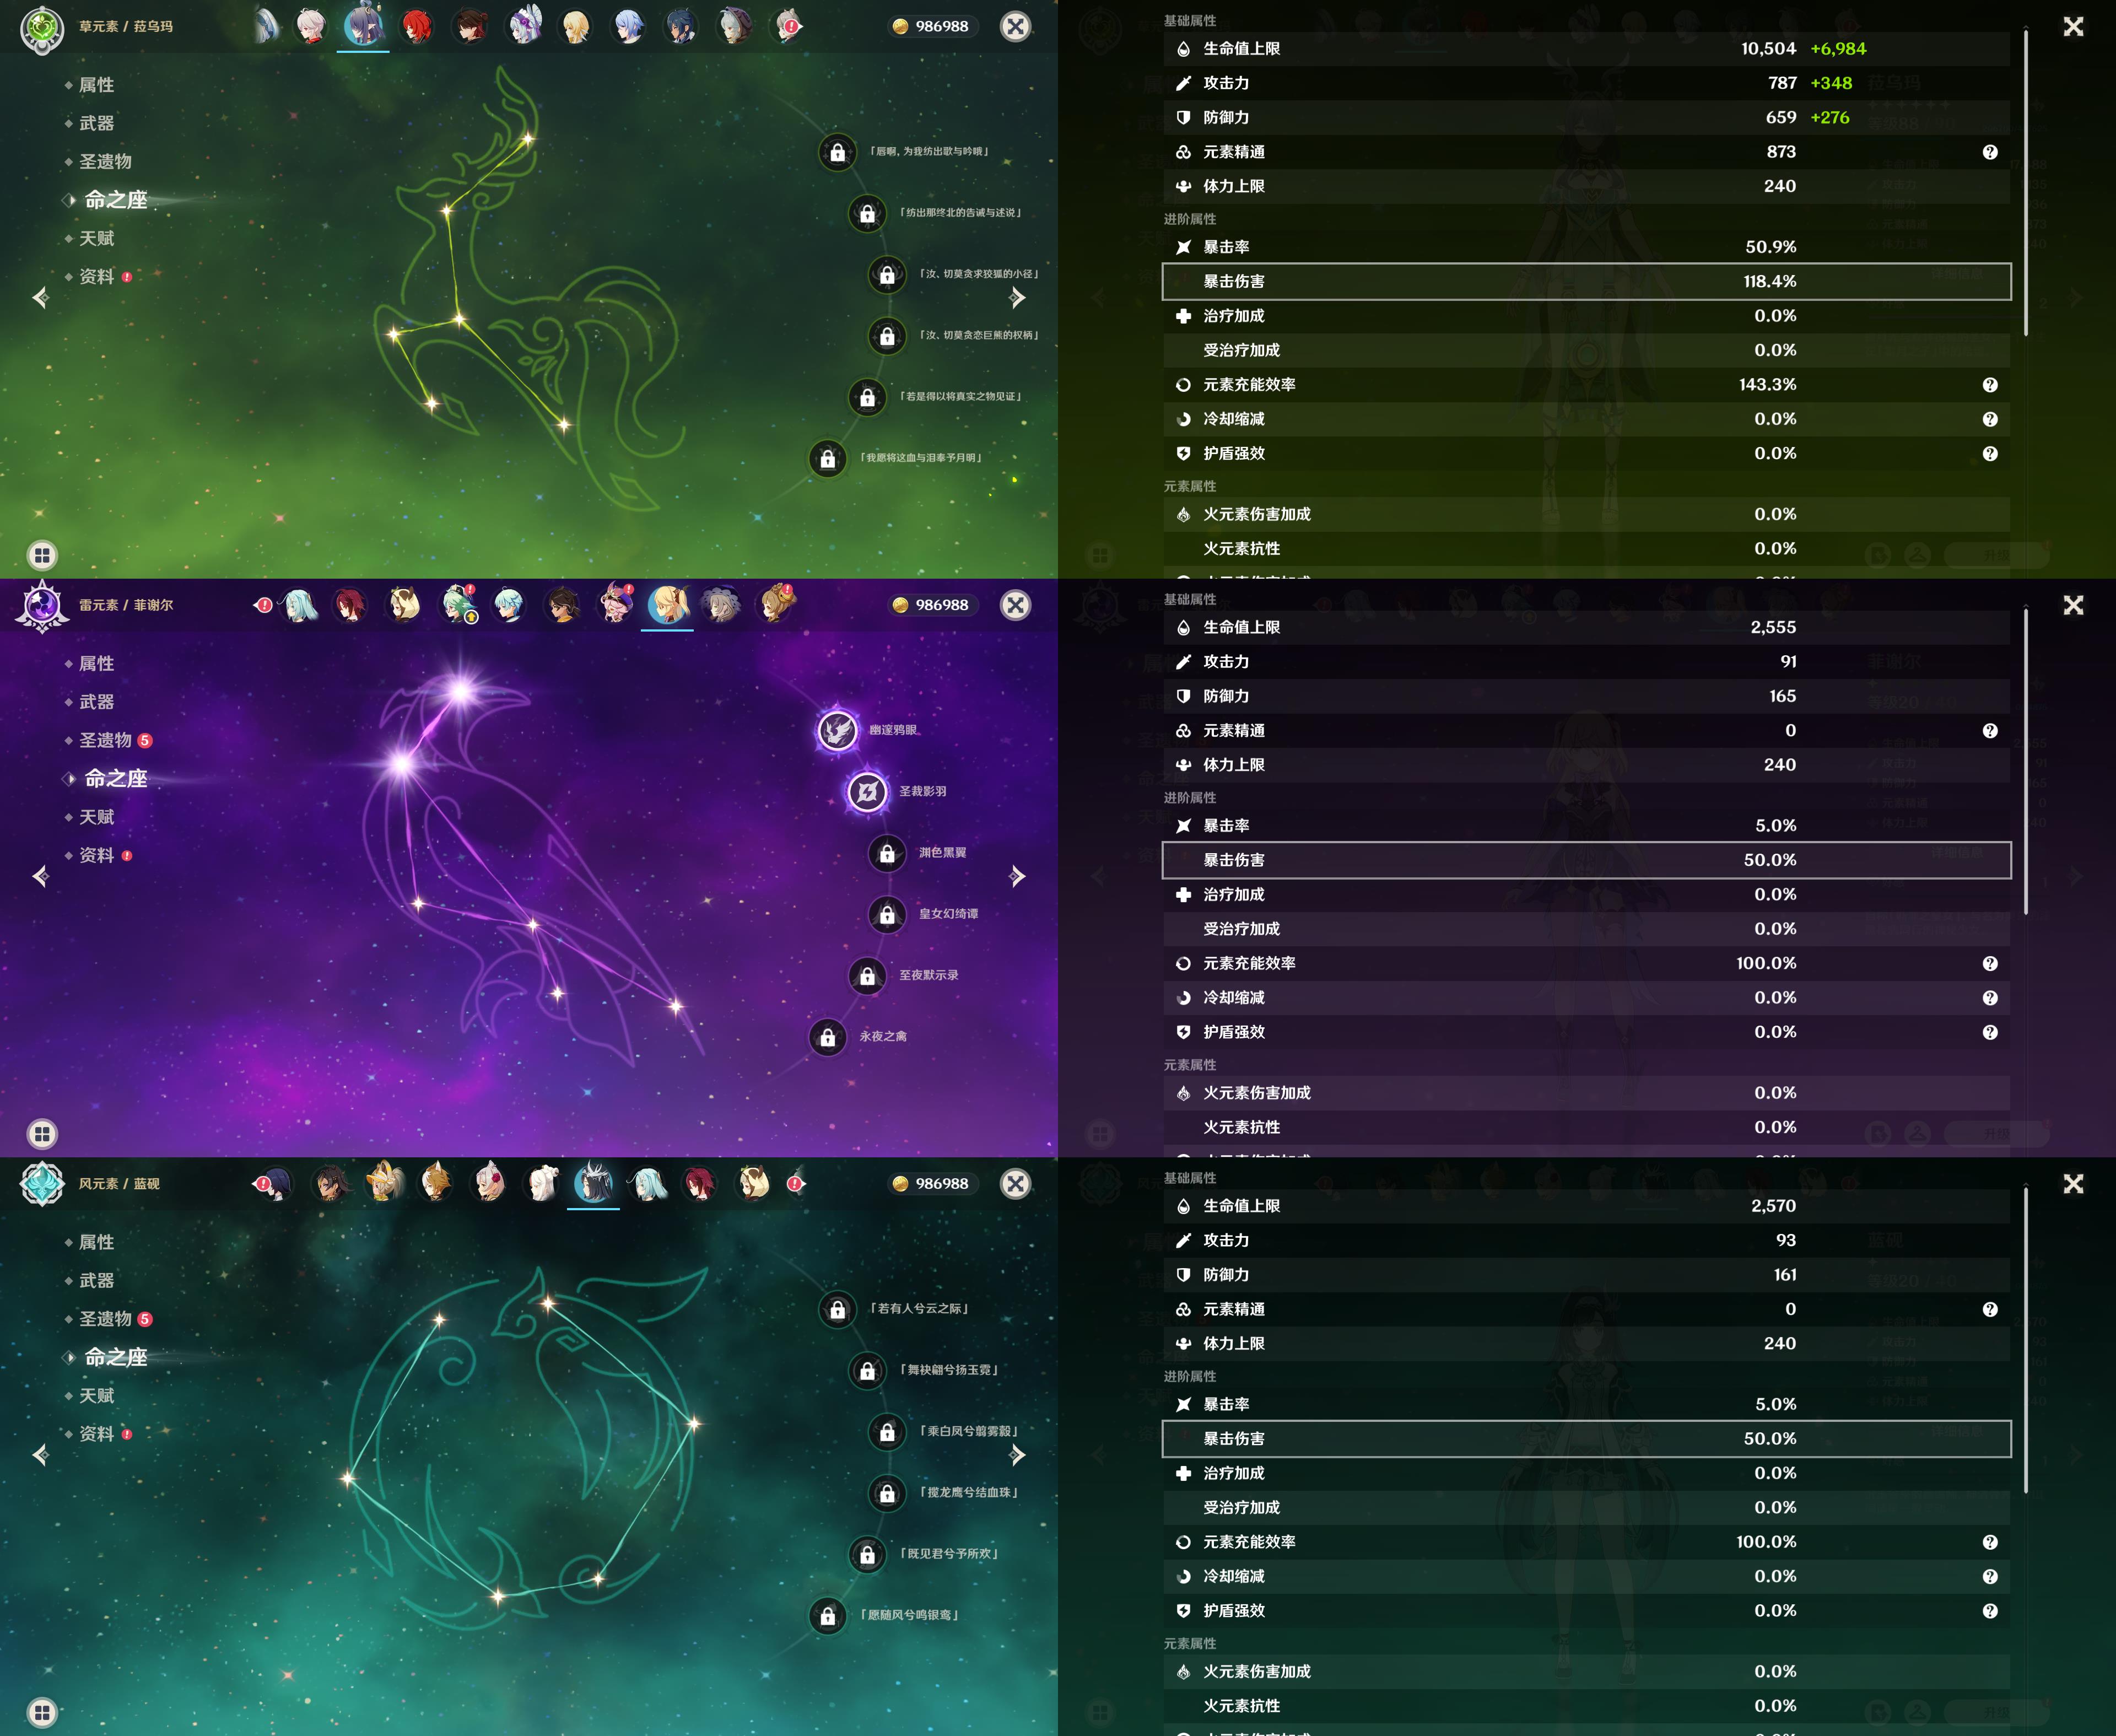This screenshot has height=1736, width=2116.
Task: Open the unlocked 幽邃鸦眼 constellation node
Action: (838, 731)
